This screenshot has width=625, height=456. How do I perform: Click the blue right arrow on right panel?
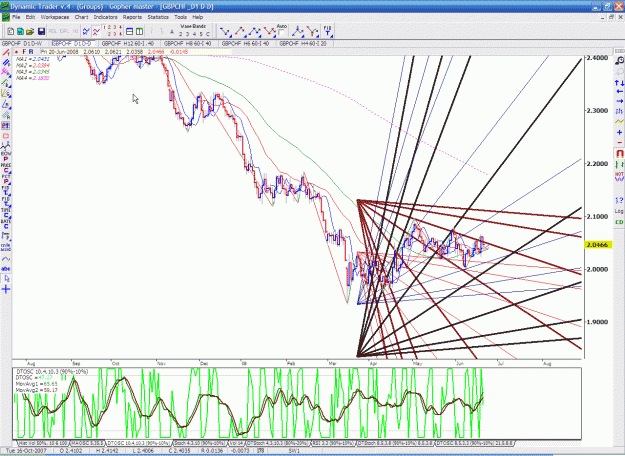click(619, 101)
